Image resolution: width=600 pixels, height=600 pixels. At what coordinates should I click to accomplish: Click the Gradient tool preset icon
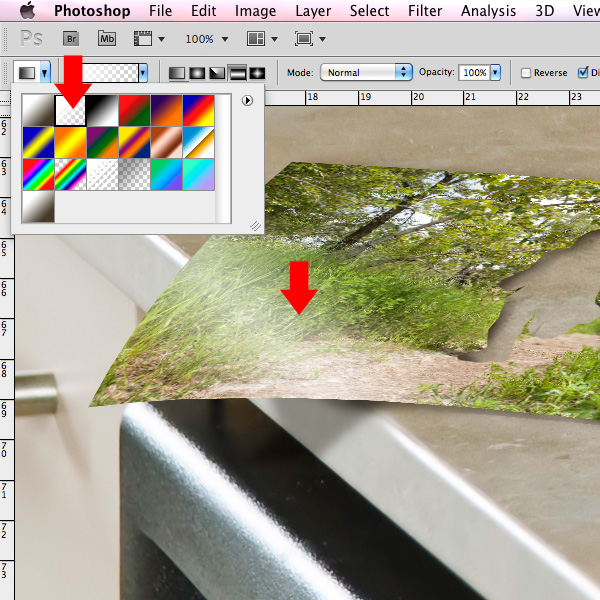(x=27, y=73)
